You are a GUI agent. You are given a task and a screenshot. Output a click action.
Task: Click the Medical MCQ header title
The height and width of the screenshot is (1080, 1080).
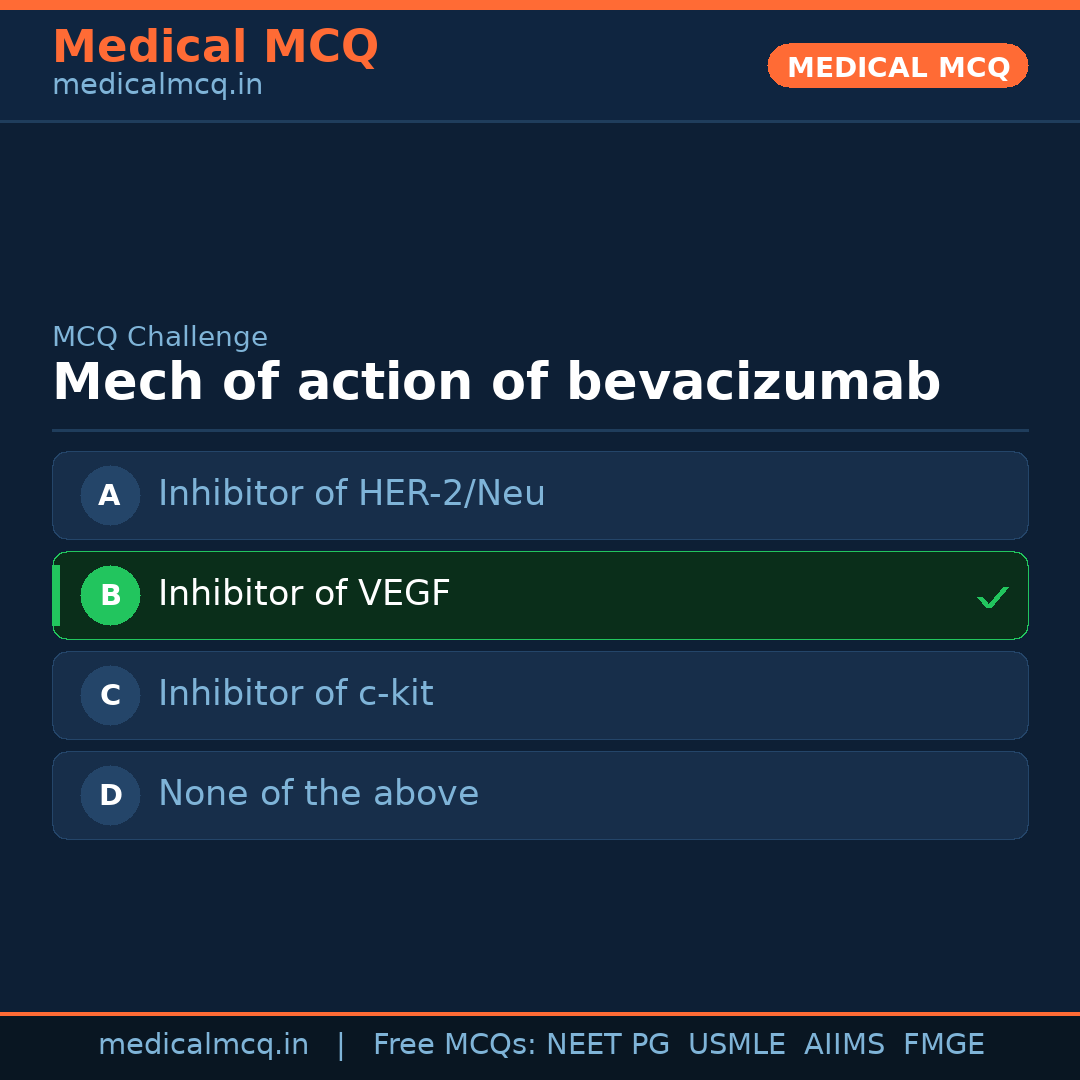(215, 47)
